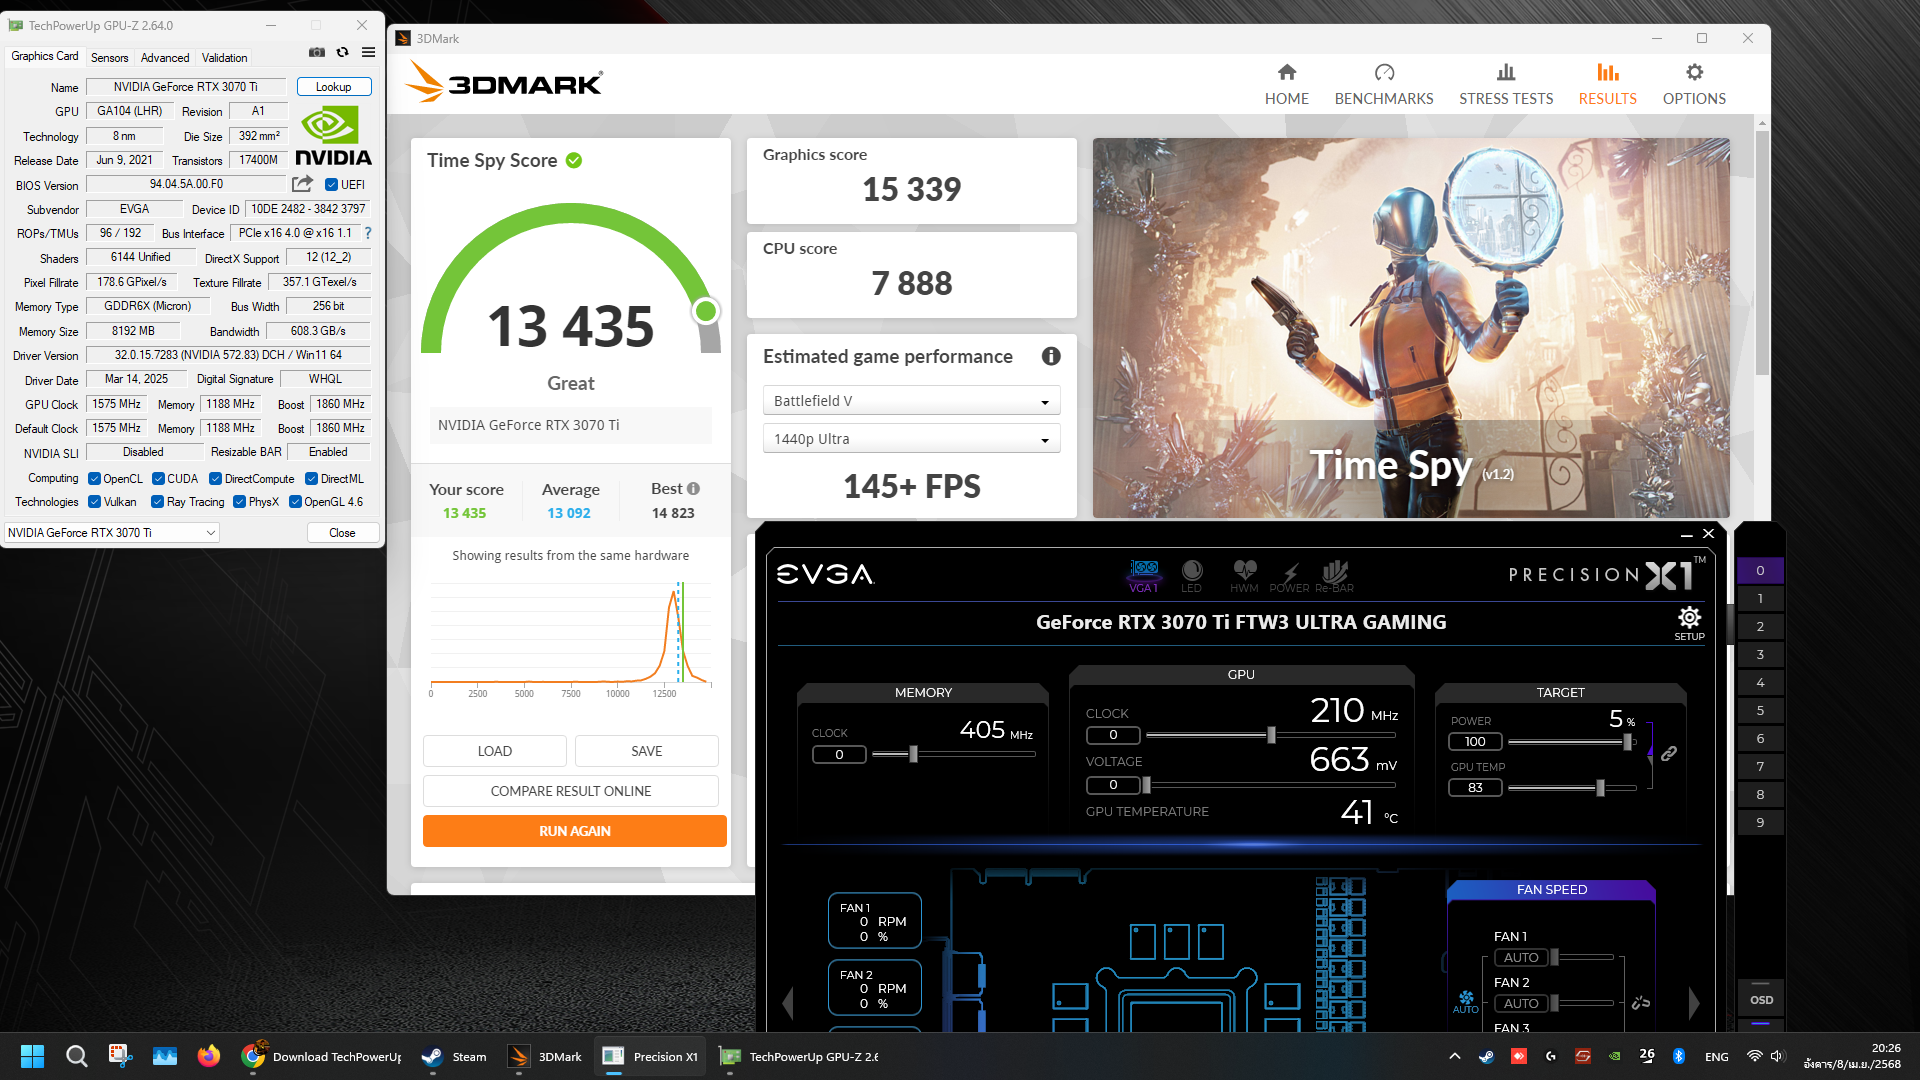Open the POWER icon in Precision X1
The width and height of the screenshot is (1920, 1080).
coord(1290,575)
